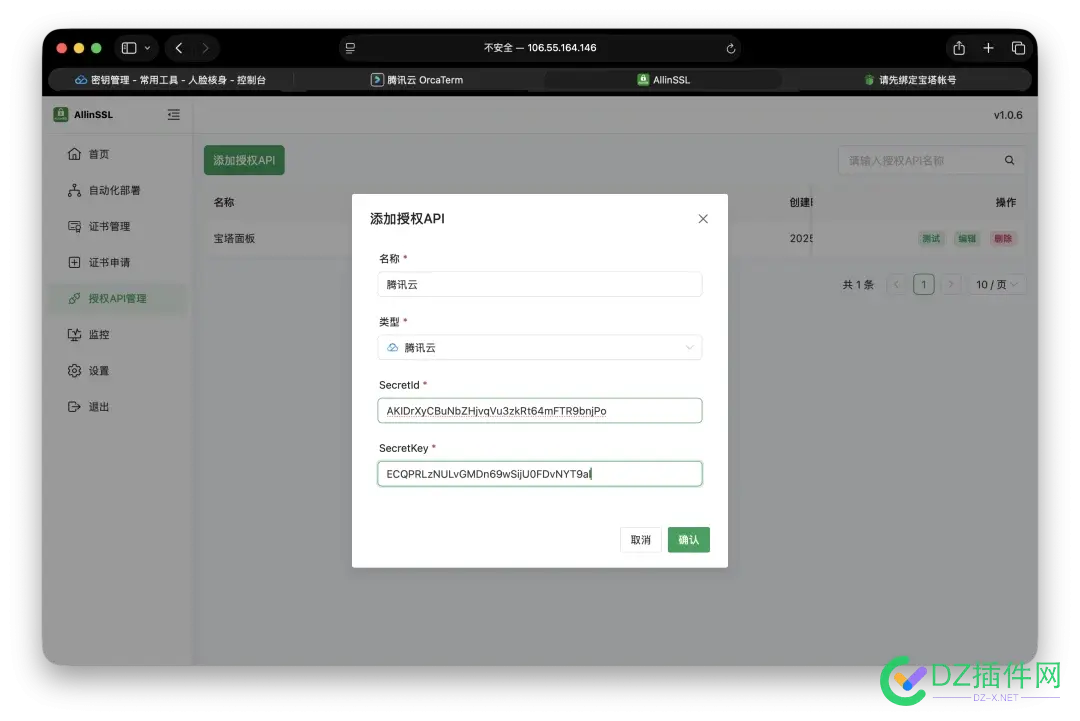1080x721 pixels.
Task: Switch to 请先绑定宝塔帐号 browser tab
Action: tap(909, 80)
